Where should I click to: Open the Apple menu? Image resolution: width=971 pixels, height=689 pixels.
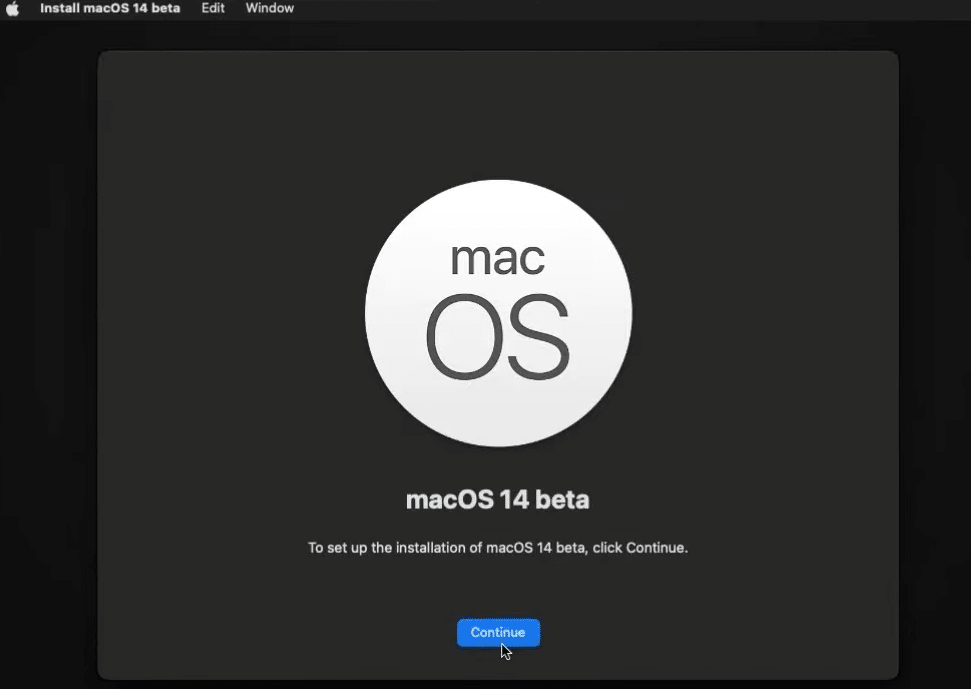[12, 9]
